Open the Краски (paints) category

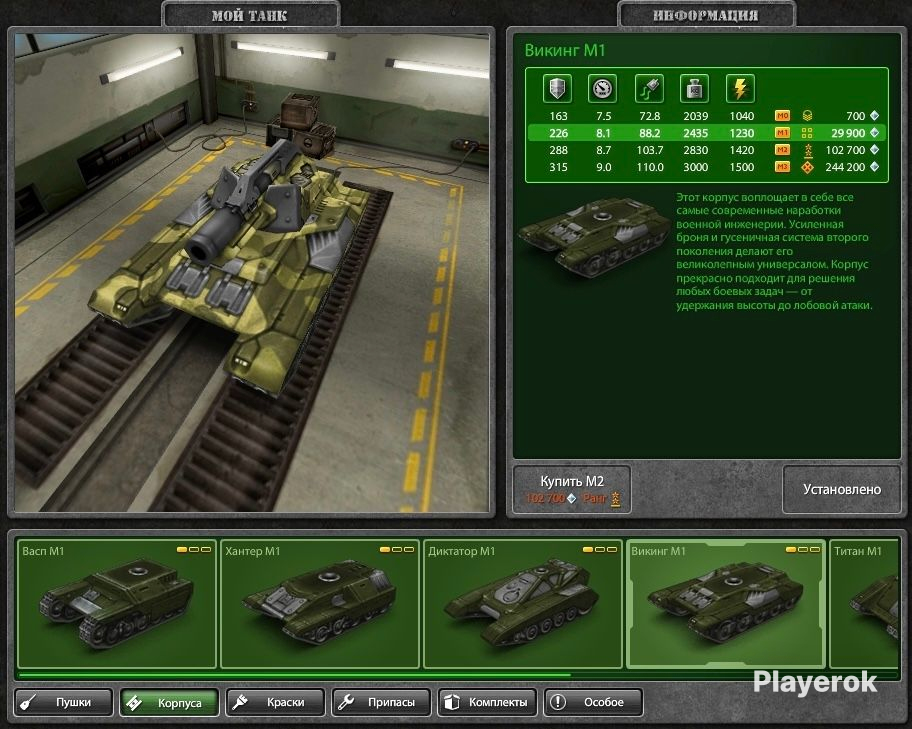click(275, 702)
